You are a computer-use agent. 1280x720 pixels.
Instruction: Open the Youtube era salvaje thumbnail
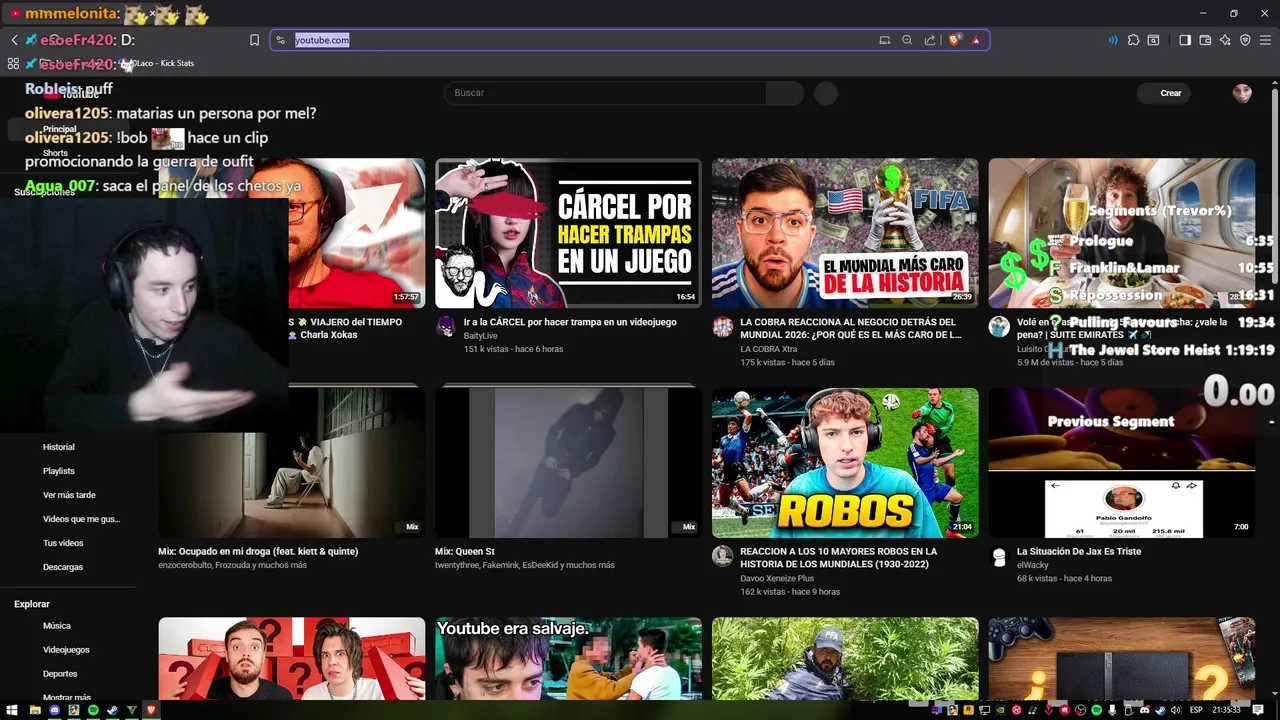tap(568, 658)
